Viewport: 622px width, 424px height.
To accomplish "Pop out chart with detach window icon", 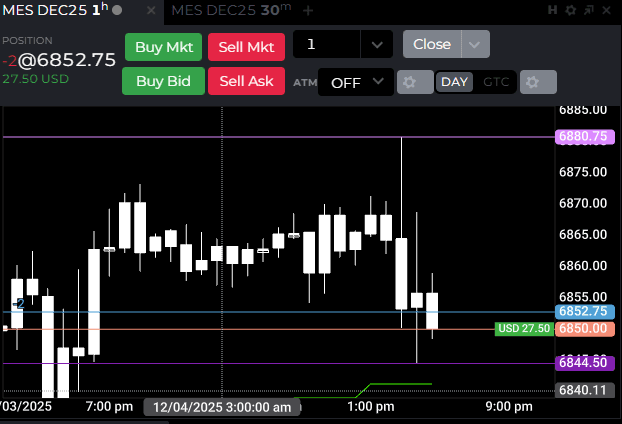I will (589, 10).
